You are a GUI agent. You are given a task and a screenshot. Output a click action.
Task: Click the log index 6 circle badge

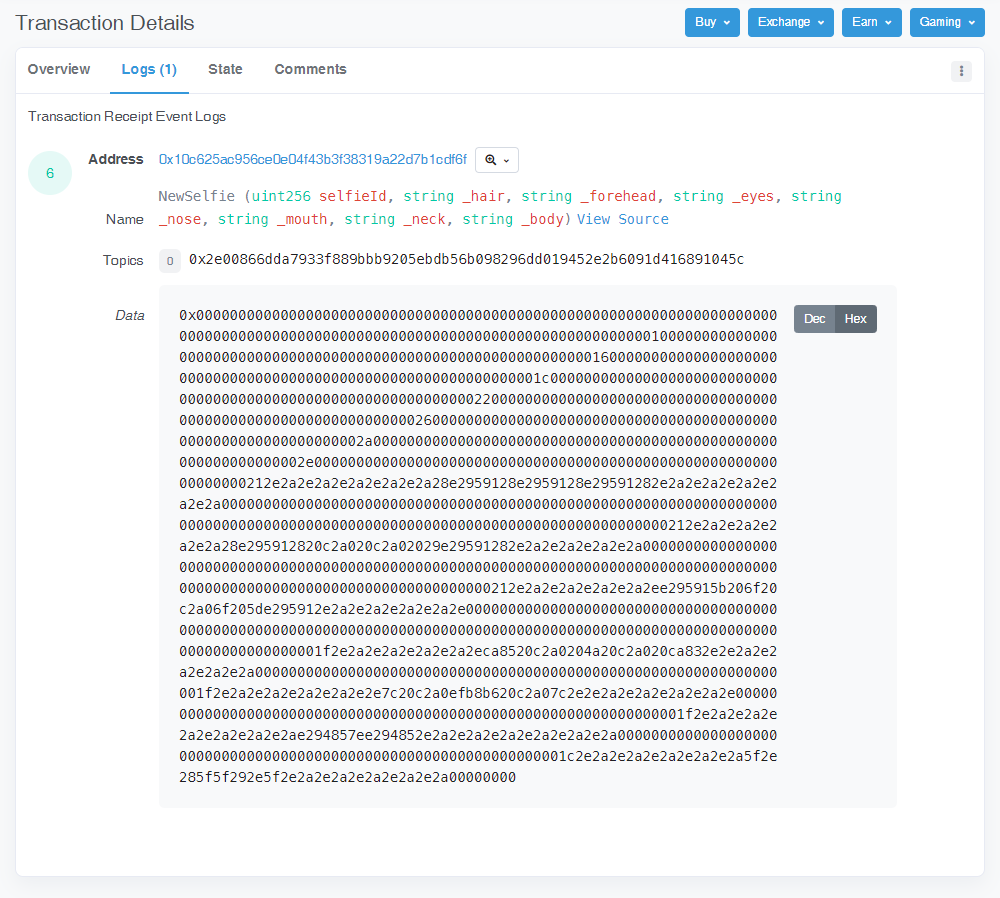click(x=50, y=174)
